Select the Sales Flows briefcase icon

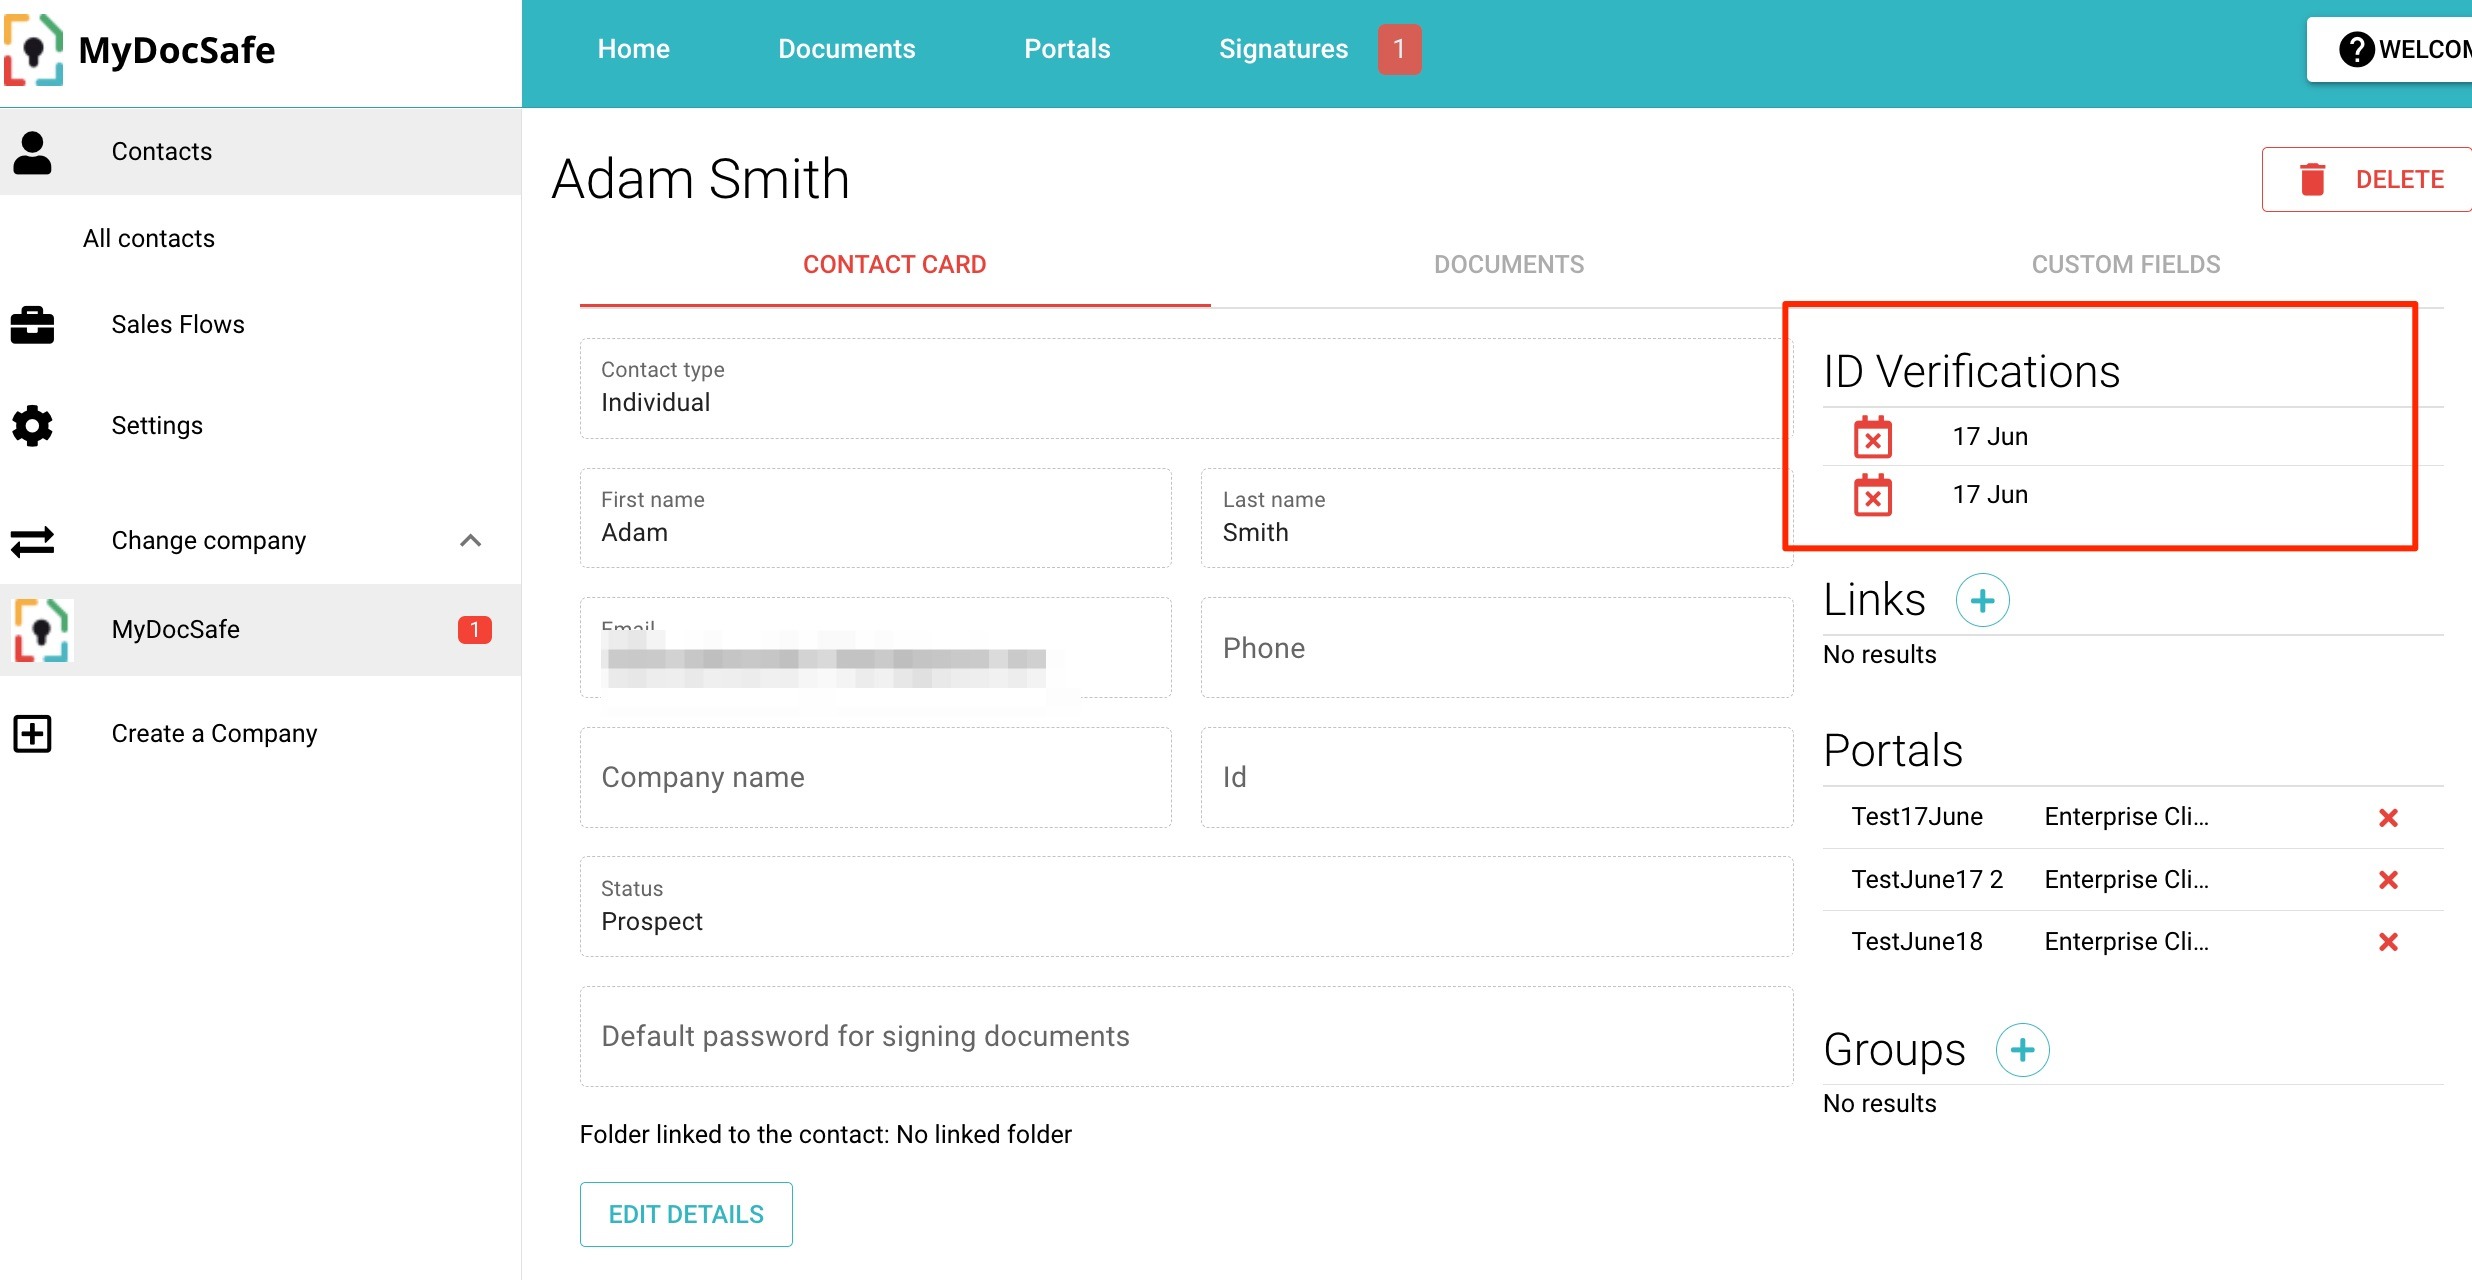(x=33, y=325)
